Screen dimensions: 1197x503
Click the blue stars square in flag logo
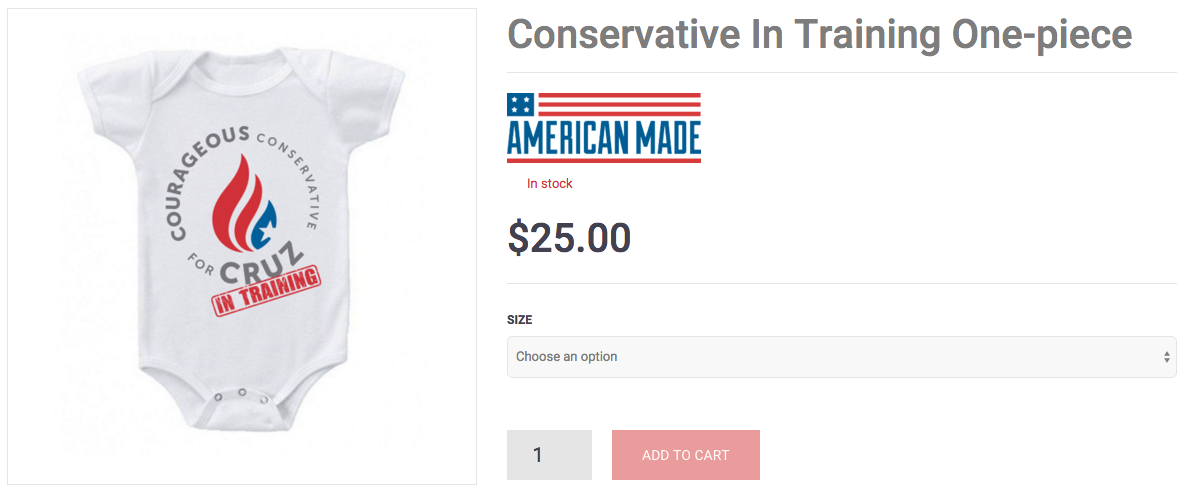(521, 105)
